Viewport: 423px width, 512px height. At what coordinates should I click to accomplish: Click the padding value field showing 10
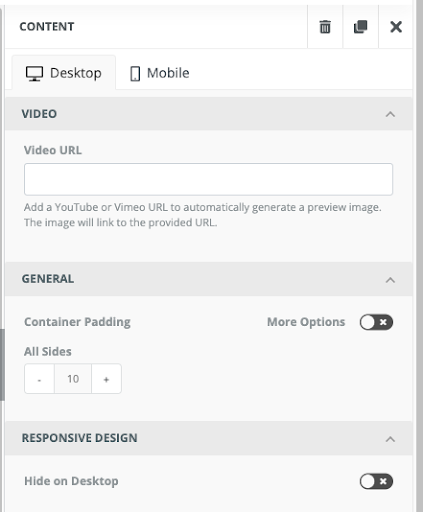(73, 379)
